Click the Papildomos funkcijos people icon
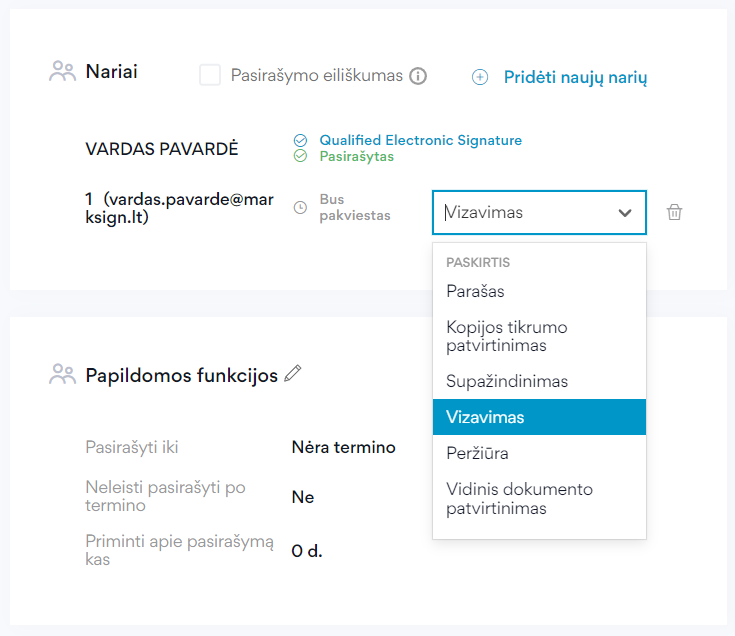Image resolution: width=735 pixels, height=636 pixels. click(x=62, y=374)
